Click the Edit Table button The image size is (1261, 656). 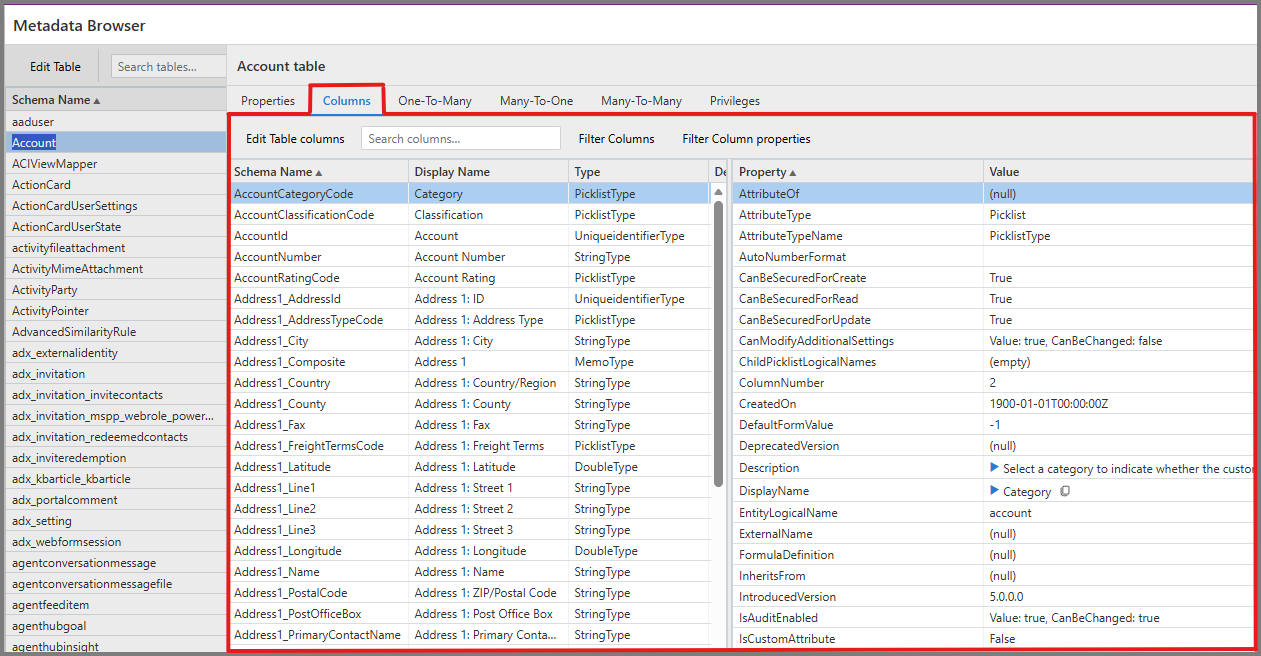[53, 65]
